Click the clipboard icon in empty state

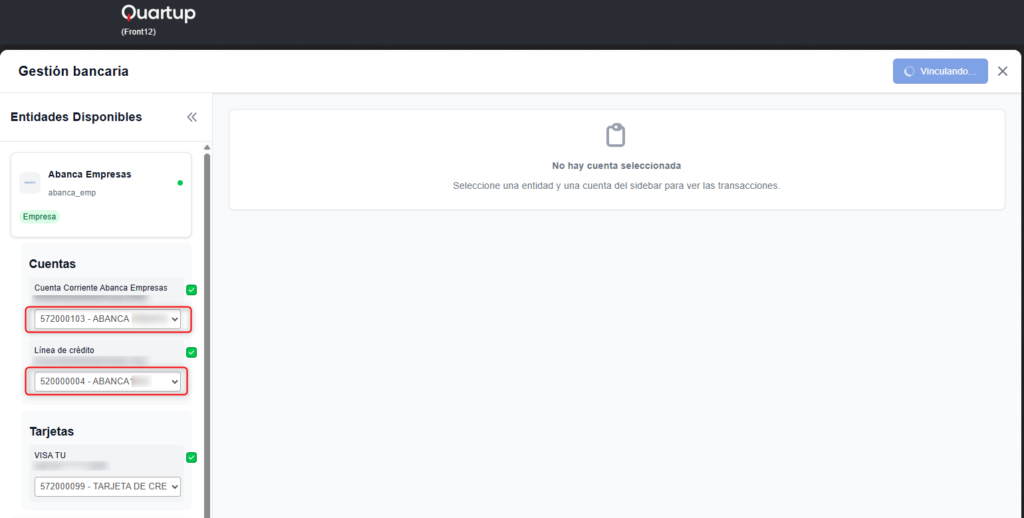(x=615, y=135)
